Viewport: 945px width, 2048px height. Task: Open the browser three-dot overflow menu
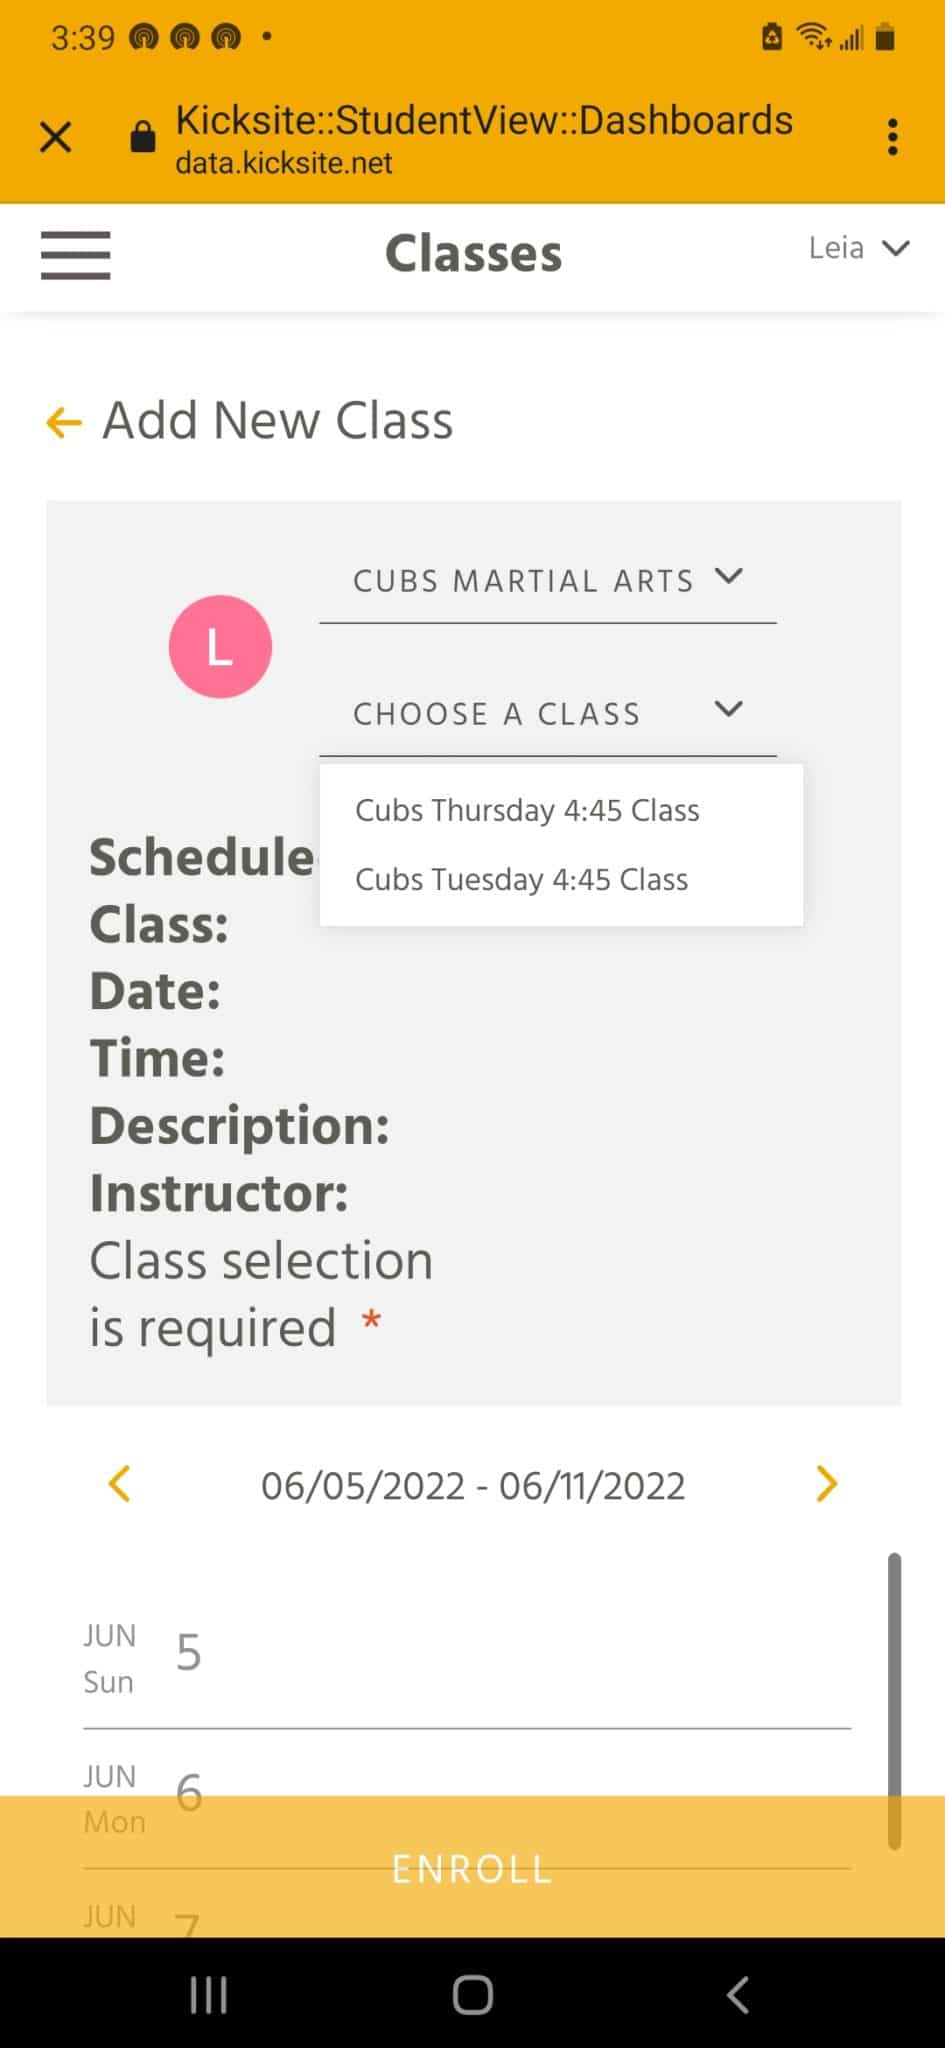coord(892,137)
